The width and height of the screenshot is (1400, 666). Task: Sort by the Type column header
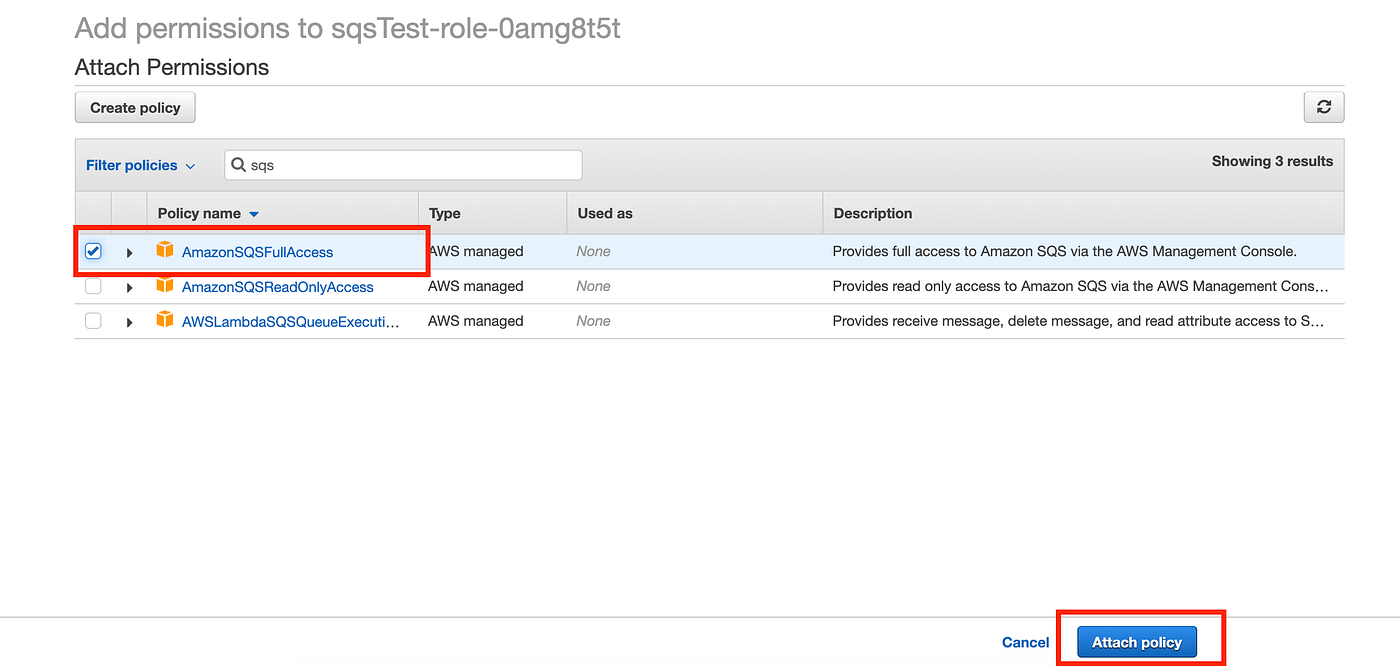click(x=444, y=213)
